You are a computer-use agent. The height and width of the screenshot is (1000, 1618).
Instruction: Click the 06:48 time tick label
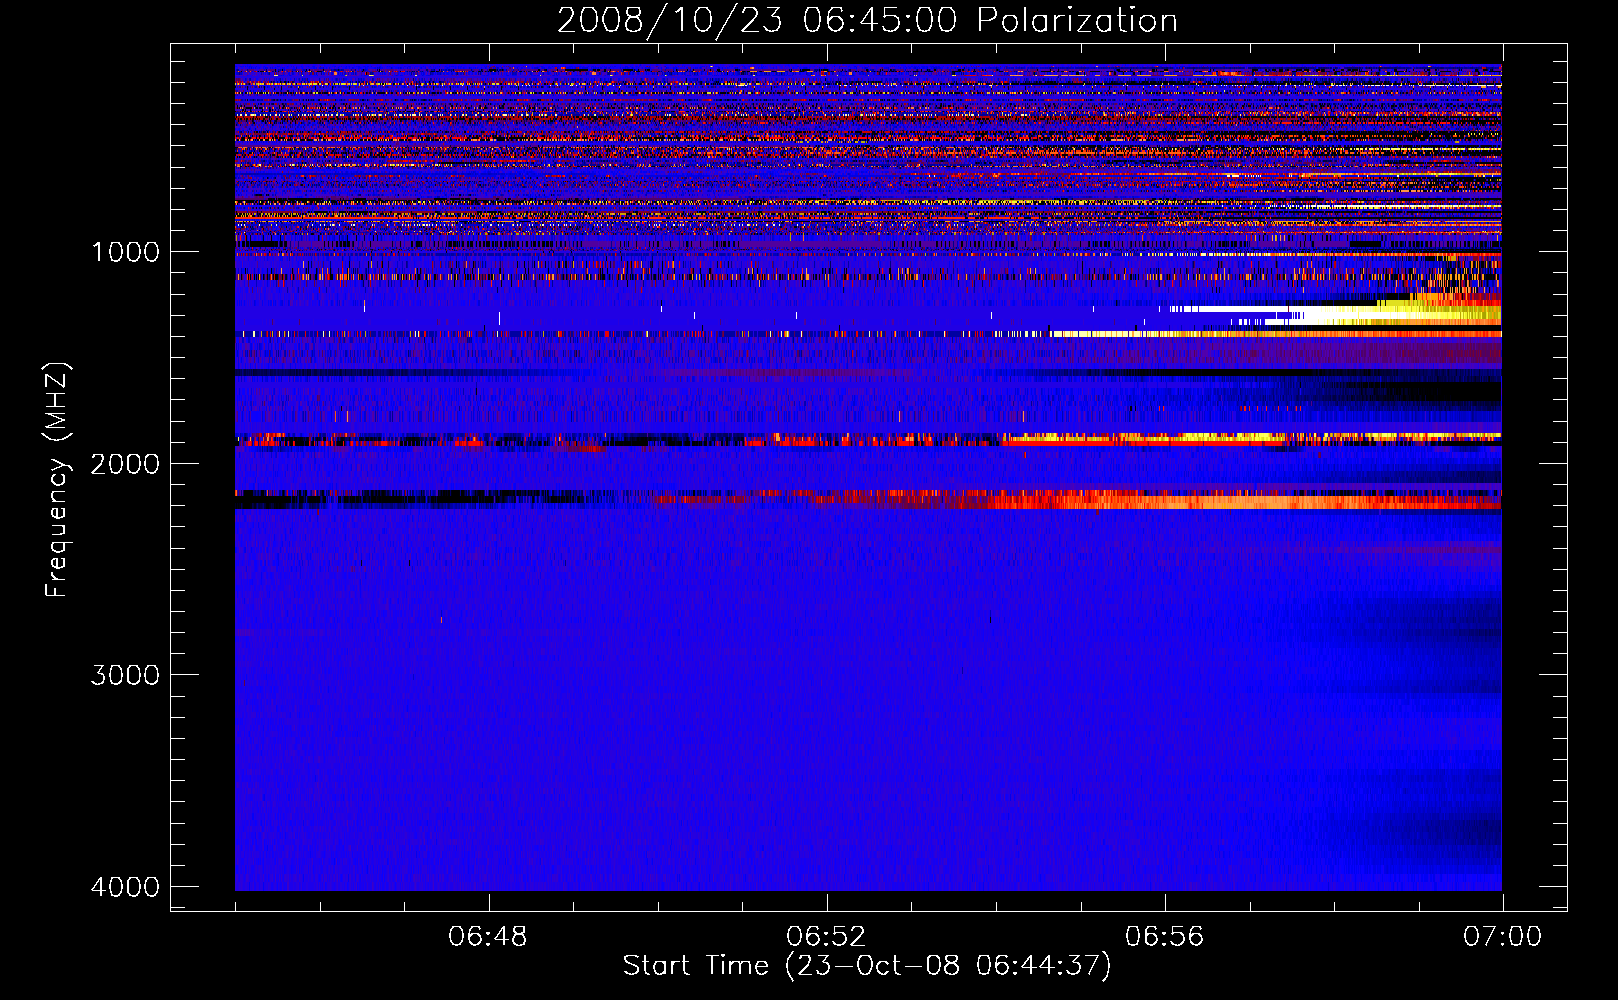point(488,937)
